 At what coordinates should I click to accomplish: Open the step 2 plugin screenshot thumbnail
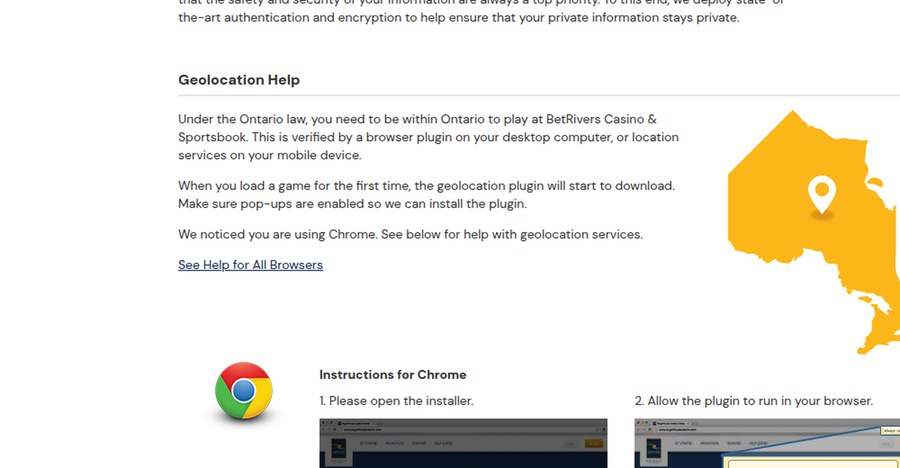tap(767, 443)
